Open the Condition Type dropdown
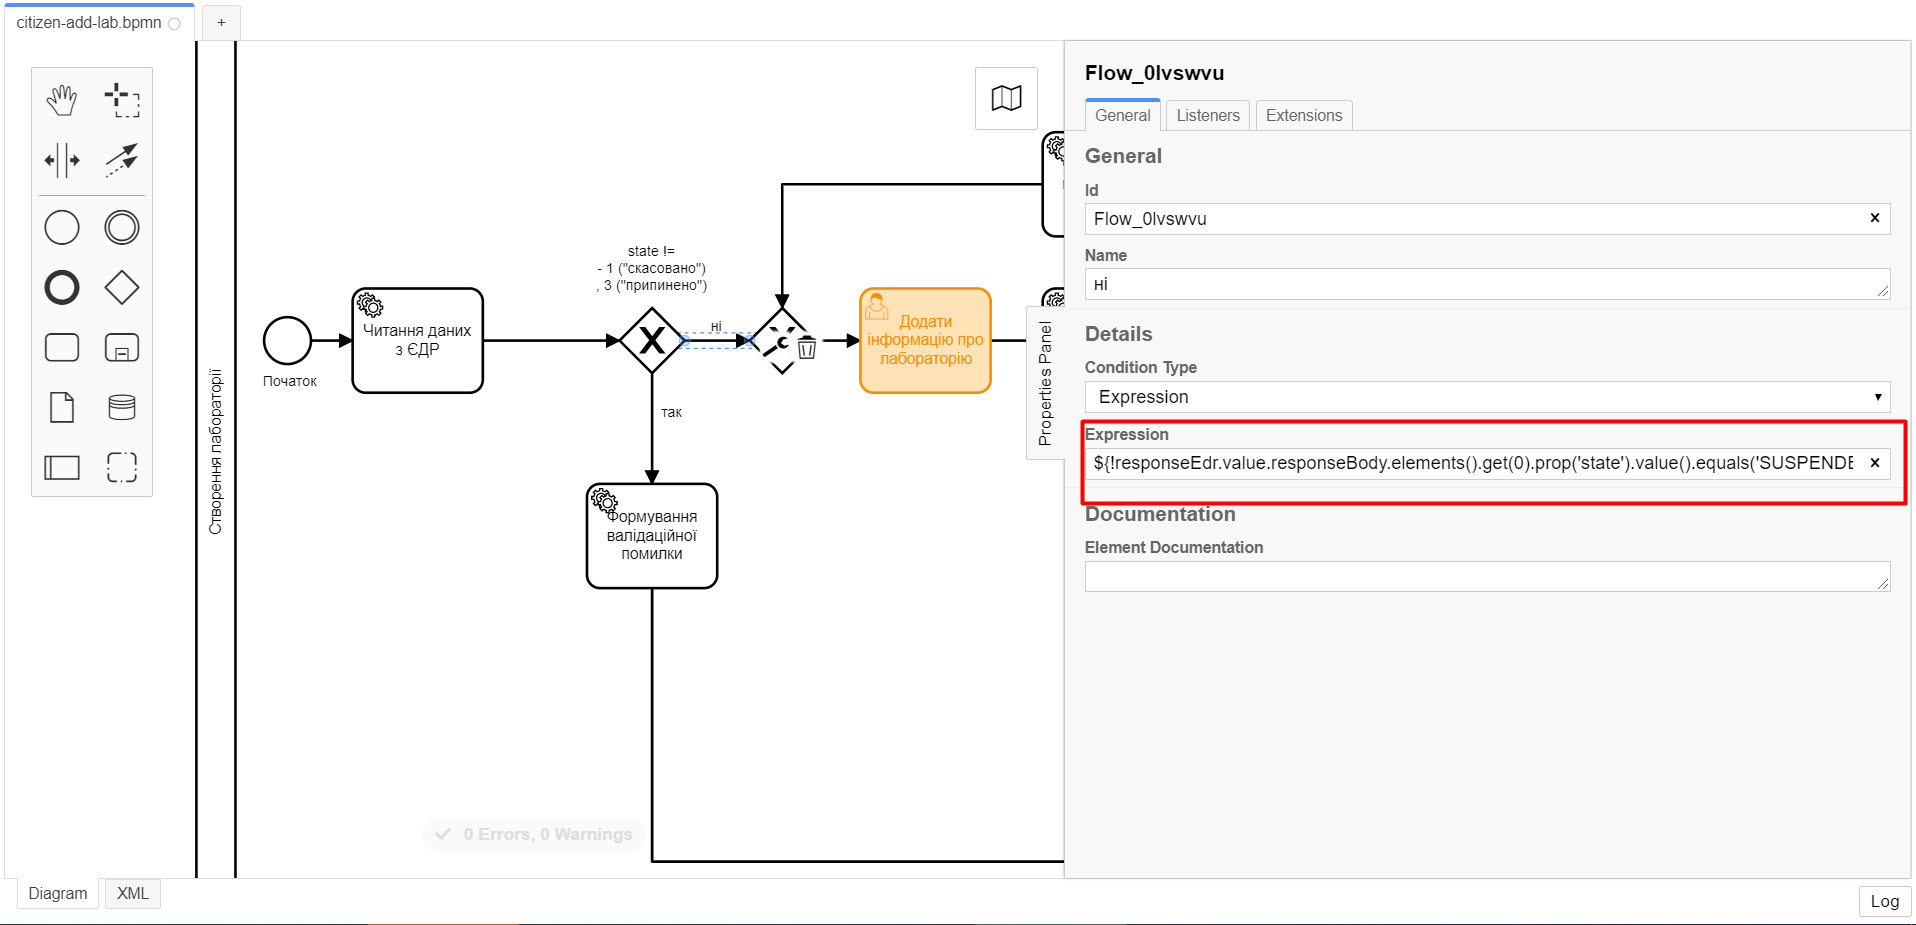The image size is (1916, 925). 1487,397
